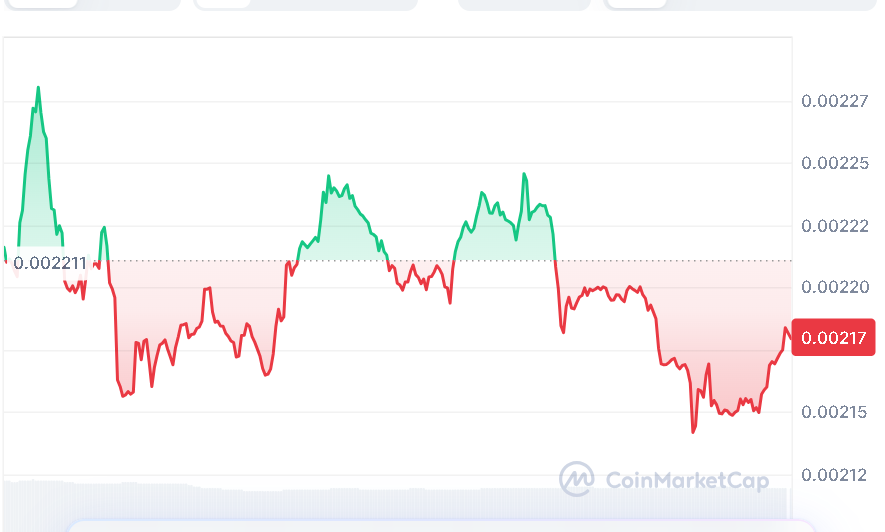Open the CoinMarketCap watermark text link
This screenshot has width=885, height=532.
click(x=687, y=481)
